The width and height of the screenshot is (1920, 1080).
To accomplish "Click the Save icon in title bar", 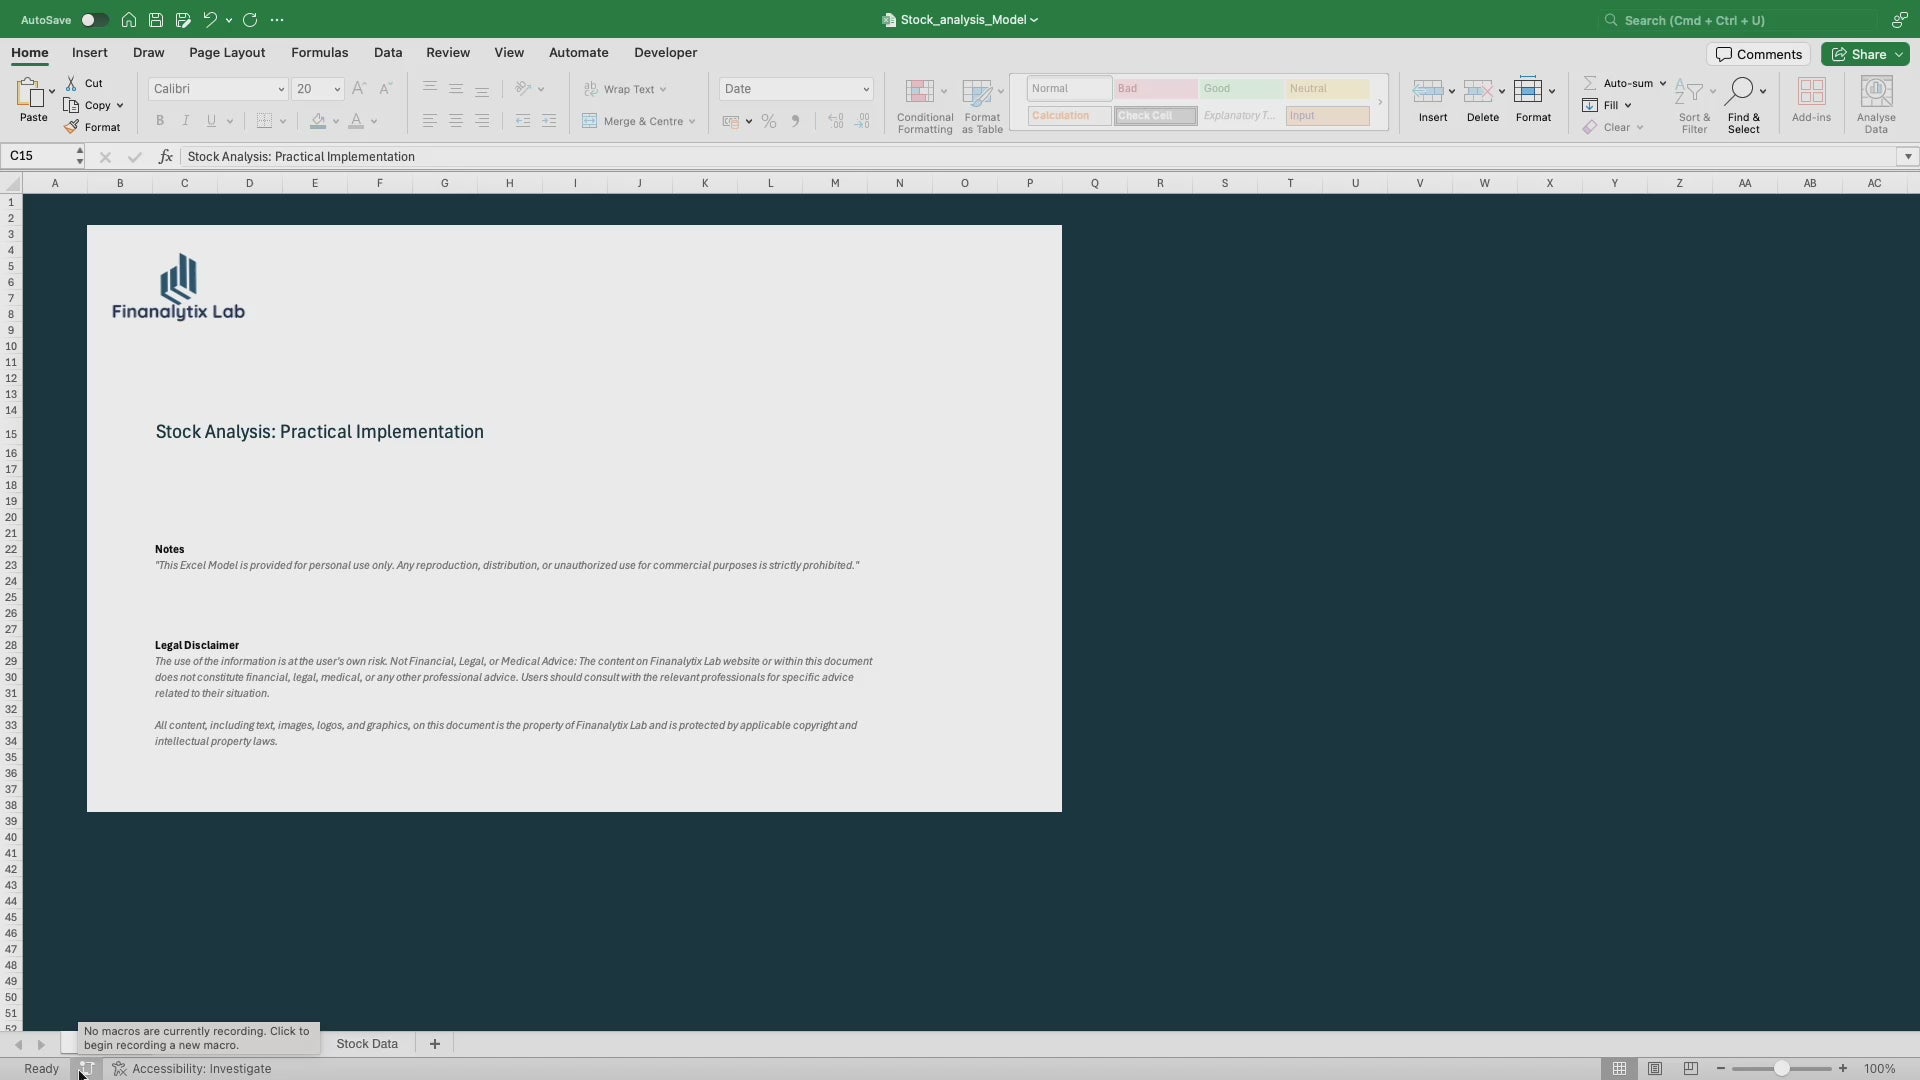I will (x=156, y=20).
